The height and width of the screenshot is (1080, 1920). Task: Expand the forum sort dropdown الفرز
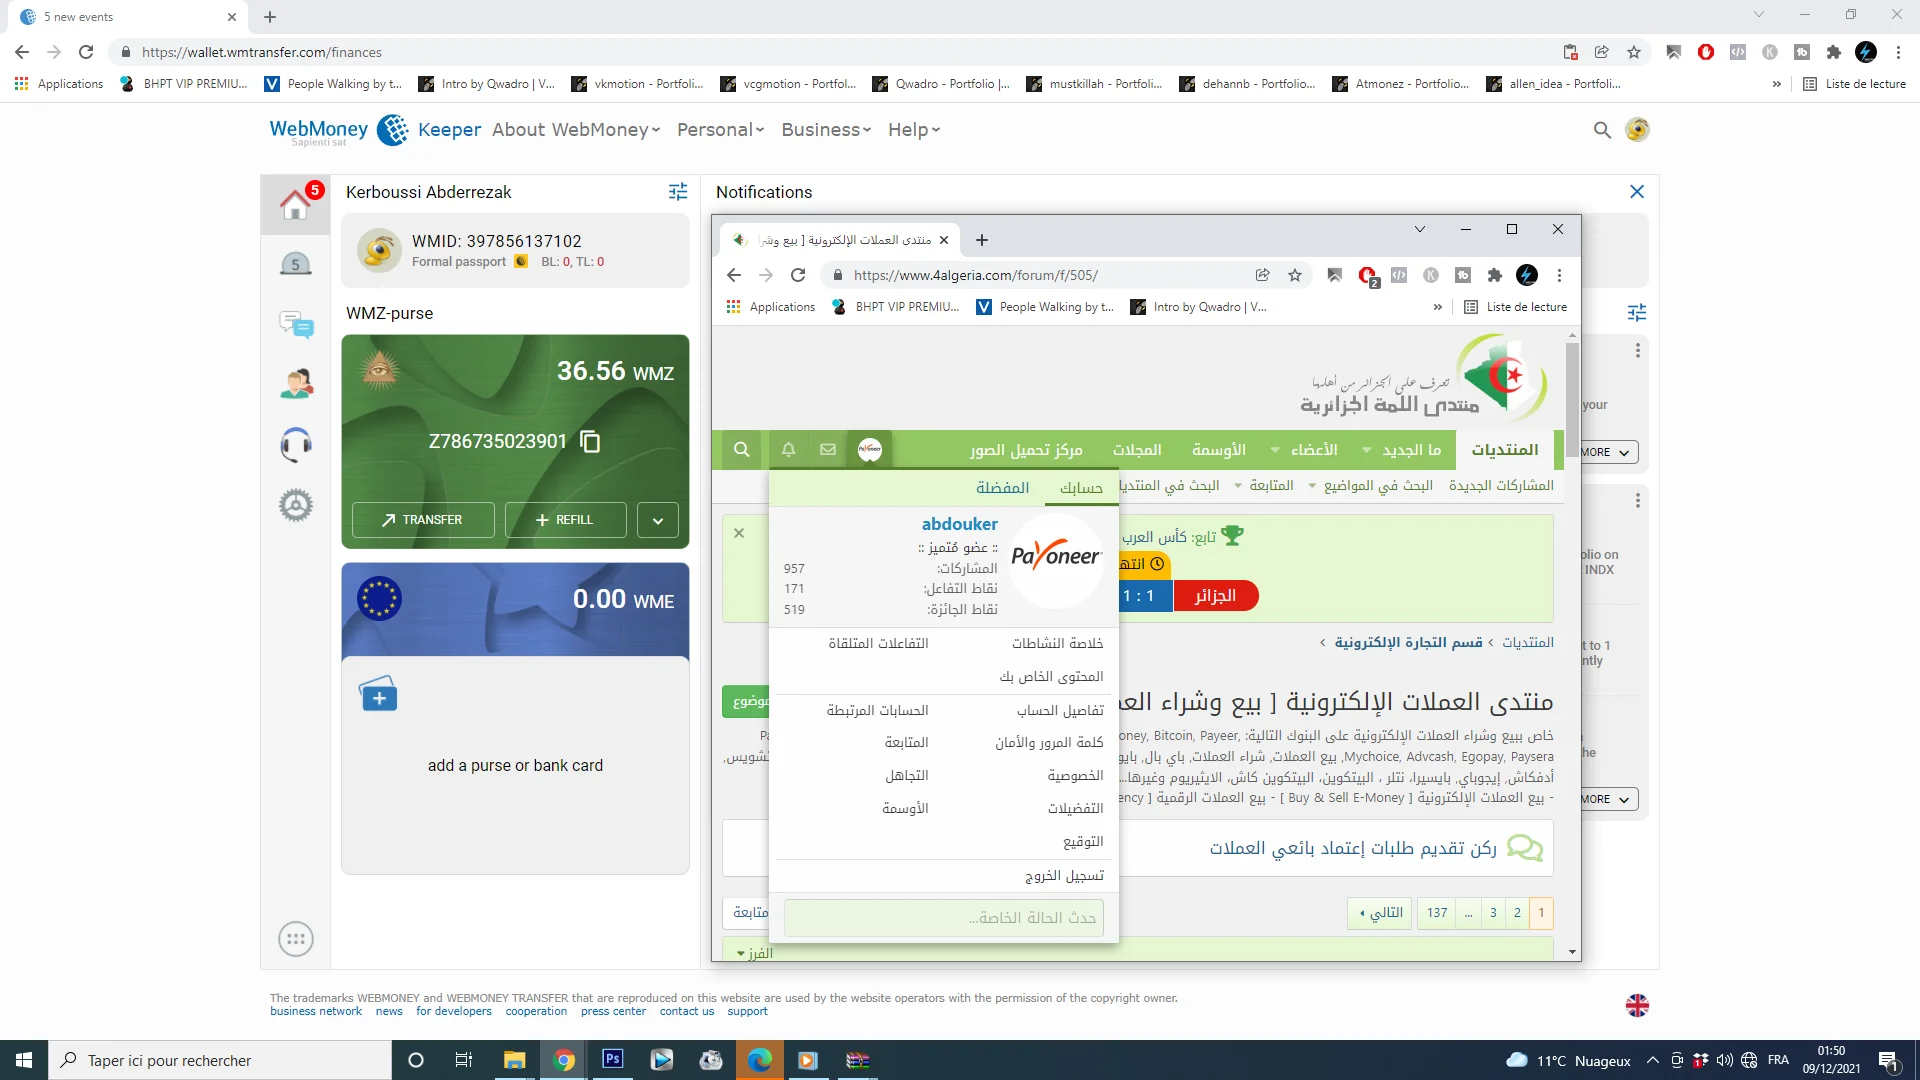click(x=755, y=953)
